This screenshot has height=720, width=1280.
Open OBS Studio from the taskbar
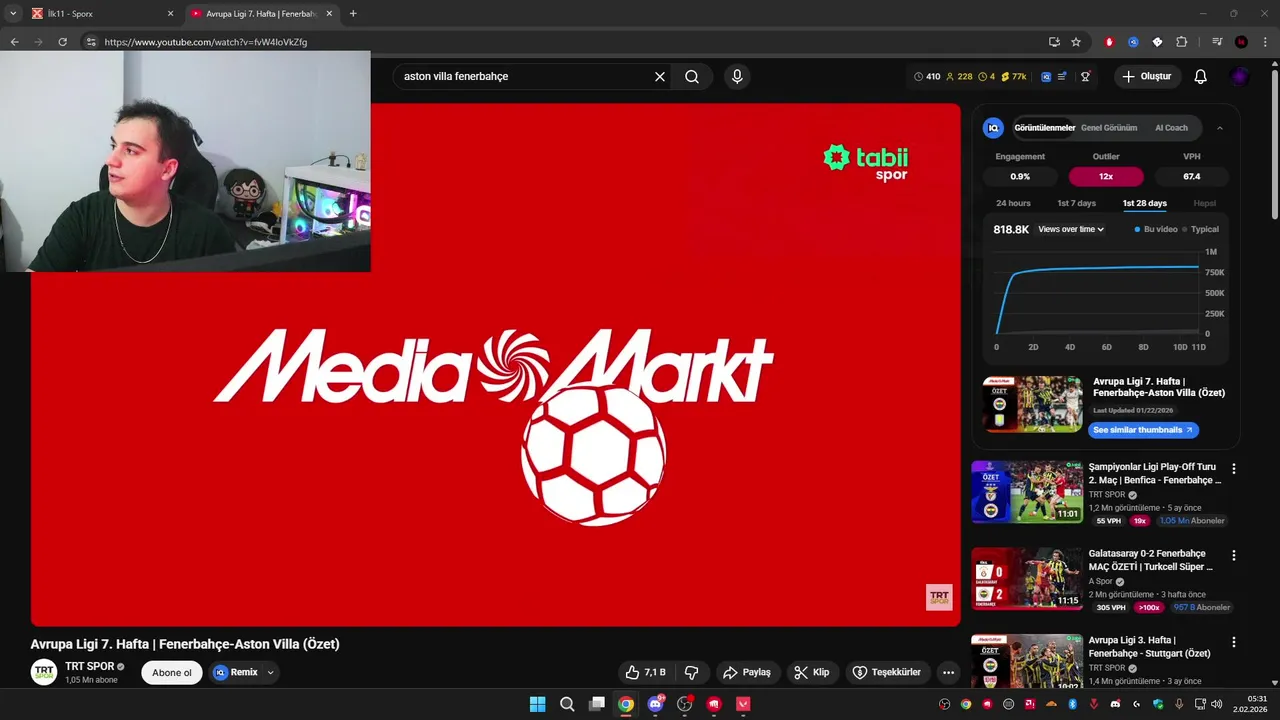(x=684, y=704)
